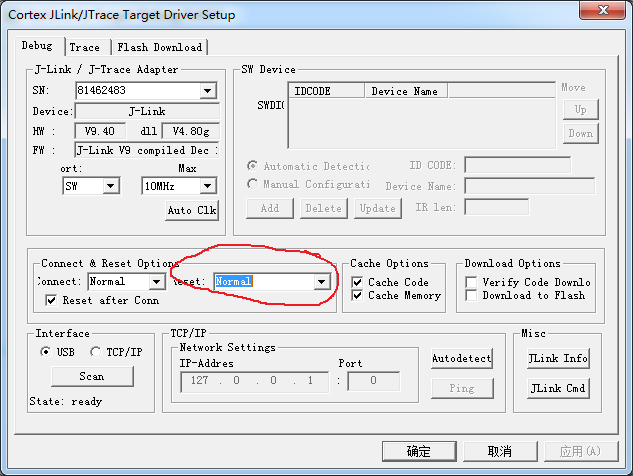Image resolution: width=633 pixels, height=476 pixels.
Task: Expand the SN serial number dropdown
Action: [208, 90]
